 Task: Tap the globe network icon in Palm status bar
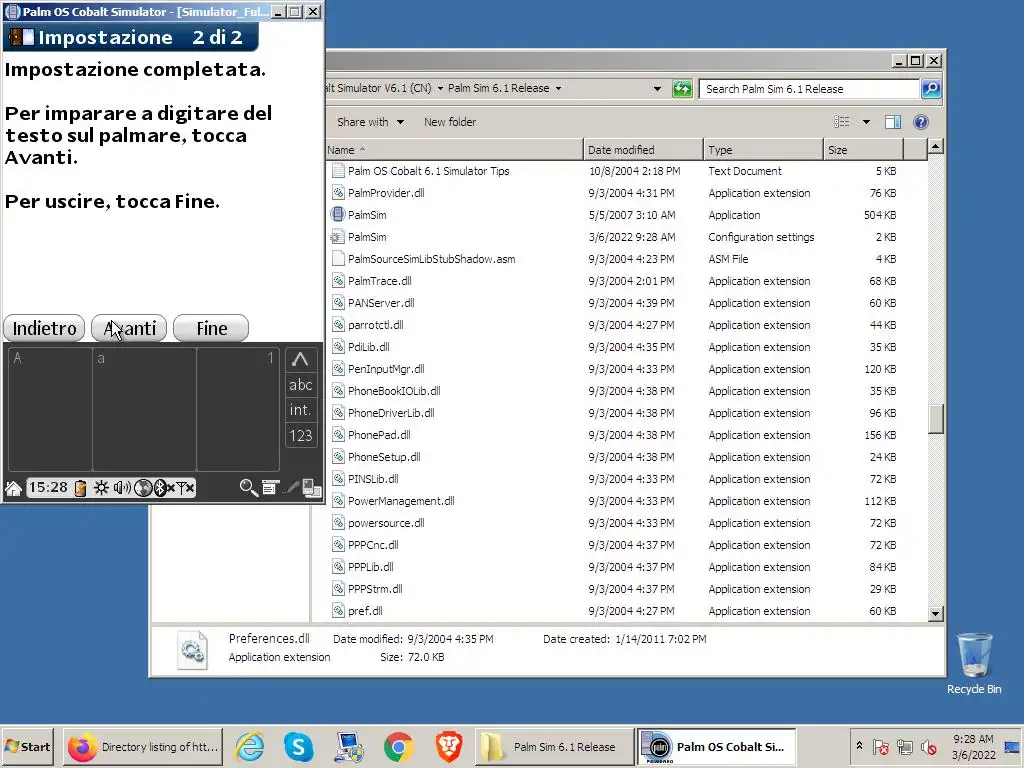click(142, 488)
